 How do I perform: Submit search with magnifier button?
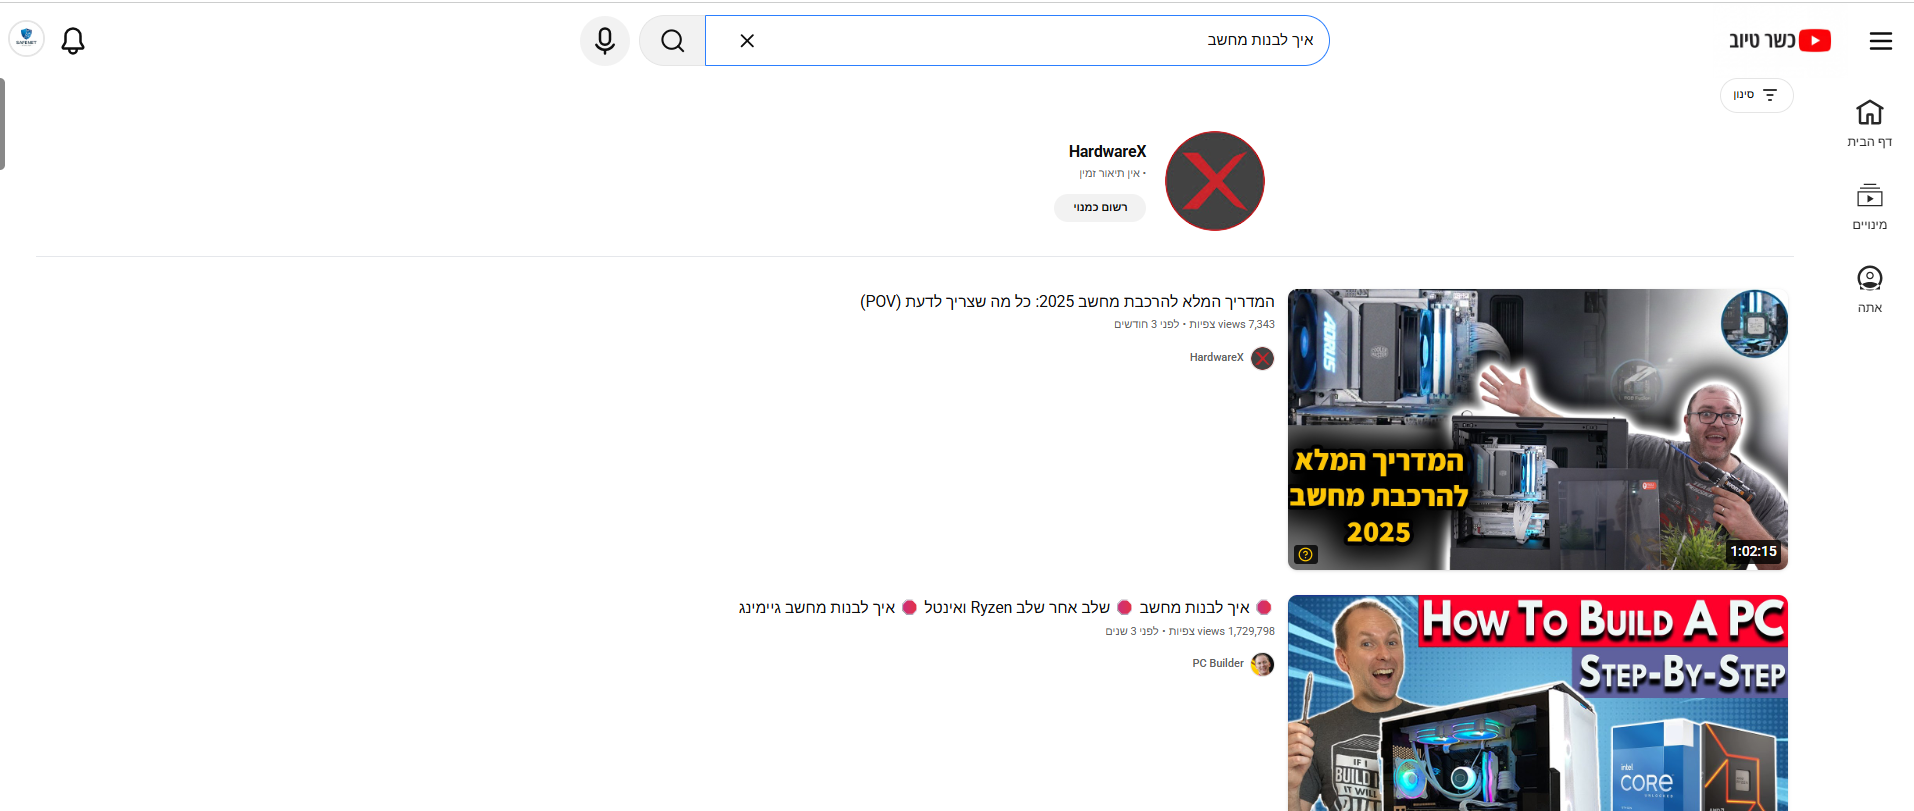[672, 41]
